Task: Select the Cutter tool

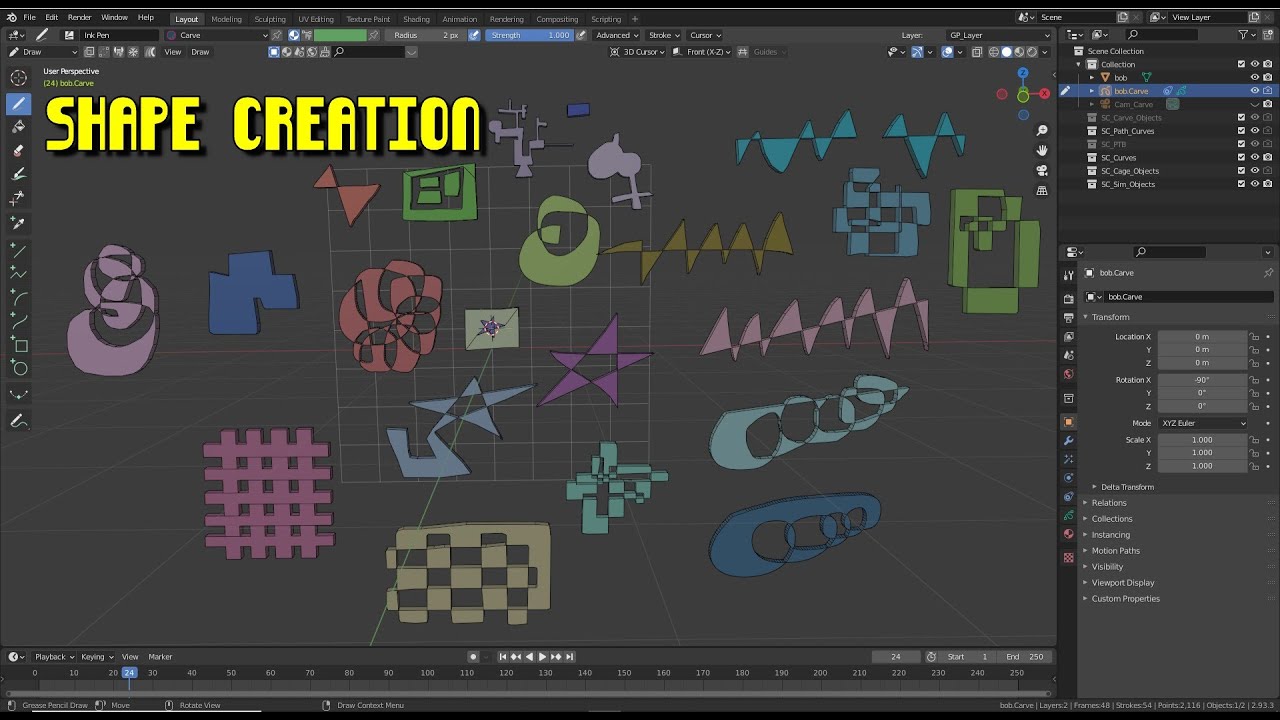Action: [x=19, y=199]
